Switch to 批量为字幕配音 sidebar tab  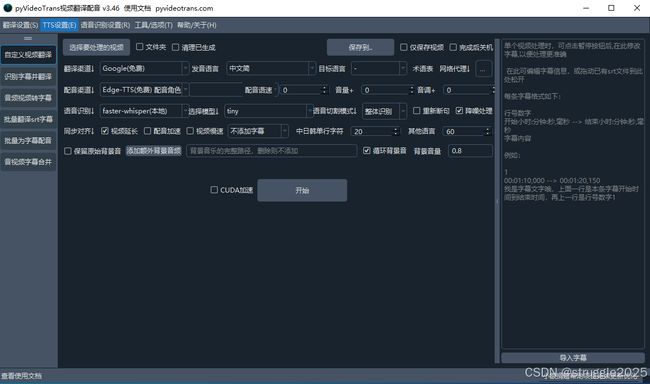click(x=28, y=141)
